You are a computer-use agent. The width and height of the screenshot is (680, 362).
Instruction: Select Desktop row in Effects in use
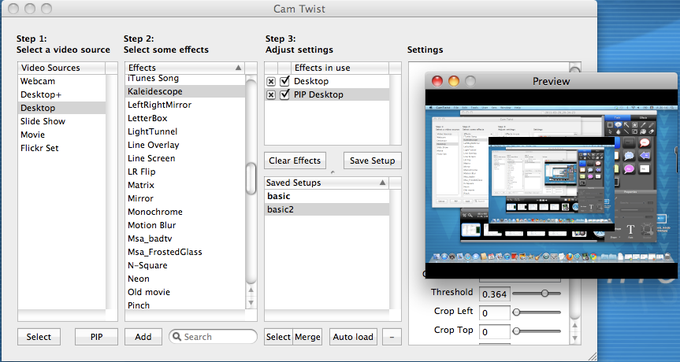pos(327,81)
